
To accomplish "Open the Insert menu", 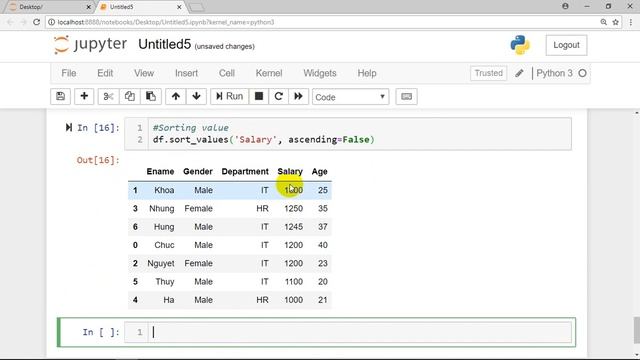I will click(186, 73).
